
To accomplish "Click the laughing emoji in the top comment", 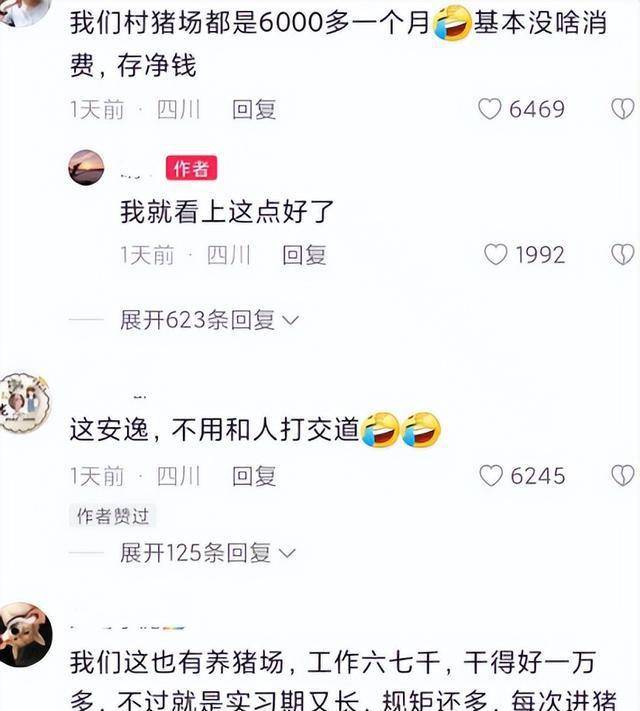I will (x=452, y=23).
